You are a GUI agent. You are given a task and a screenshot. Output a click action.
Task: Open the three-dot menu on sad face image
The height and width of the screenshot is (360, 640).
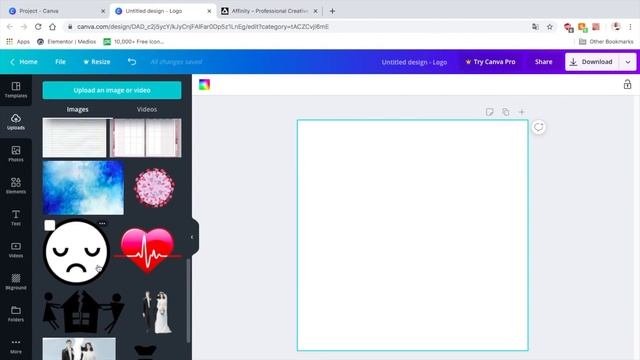coord(102,223)
